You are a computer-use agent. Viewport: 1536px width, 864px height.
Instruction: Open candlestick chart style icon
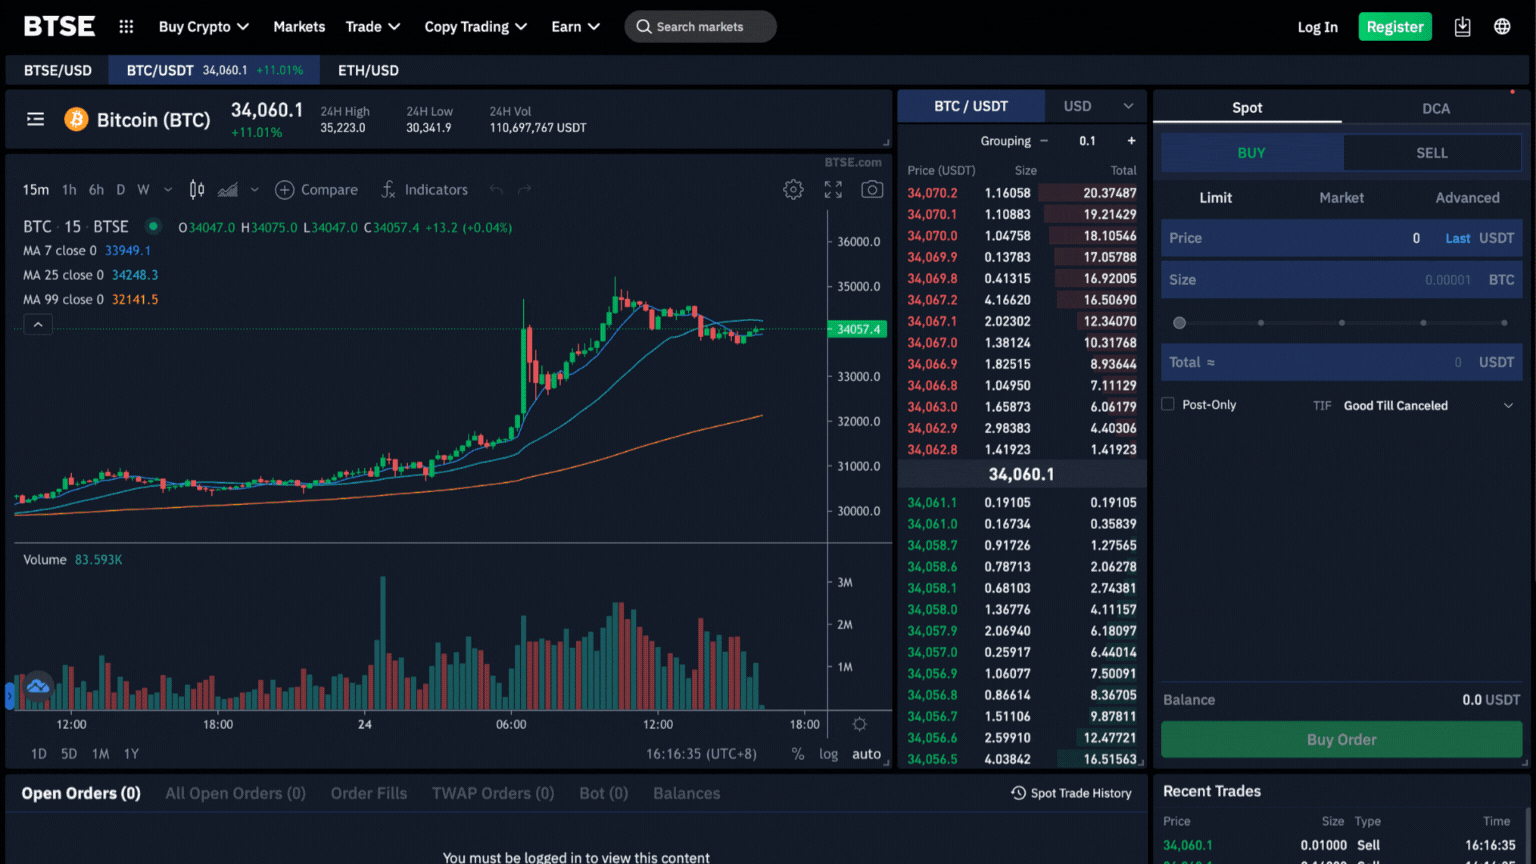197,190
